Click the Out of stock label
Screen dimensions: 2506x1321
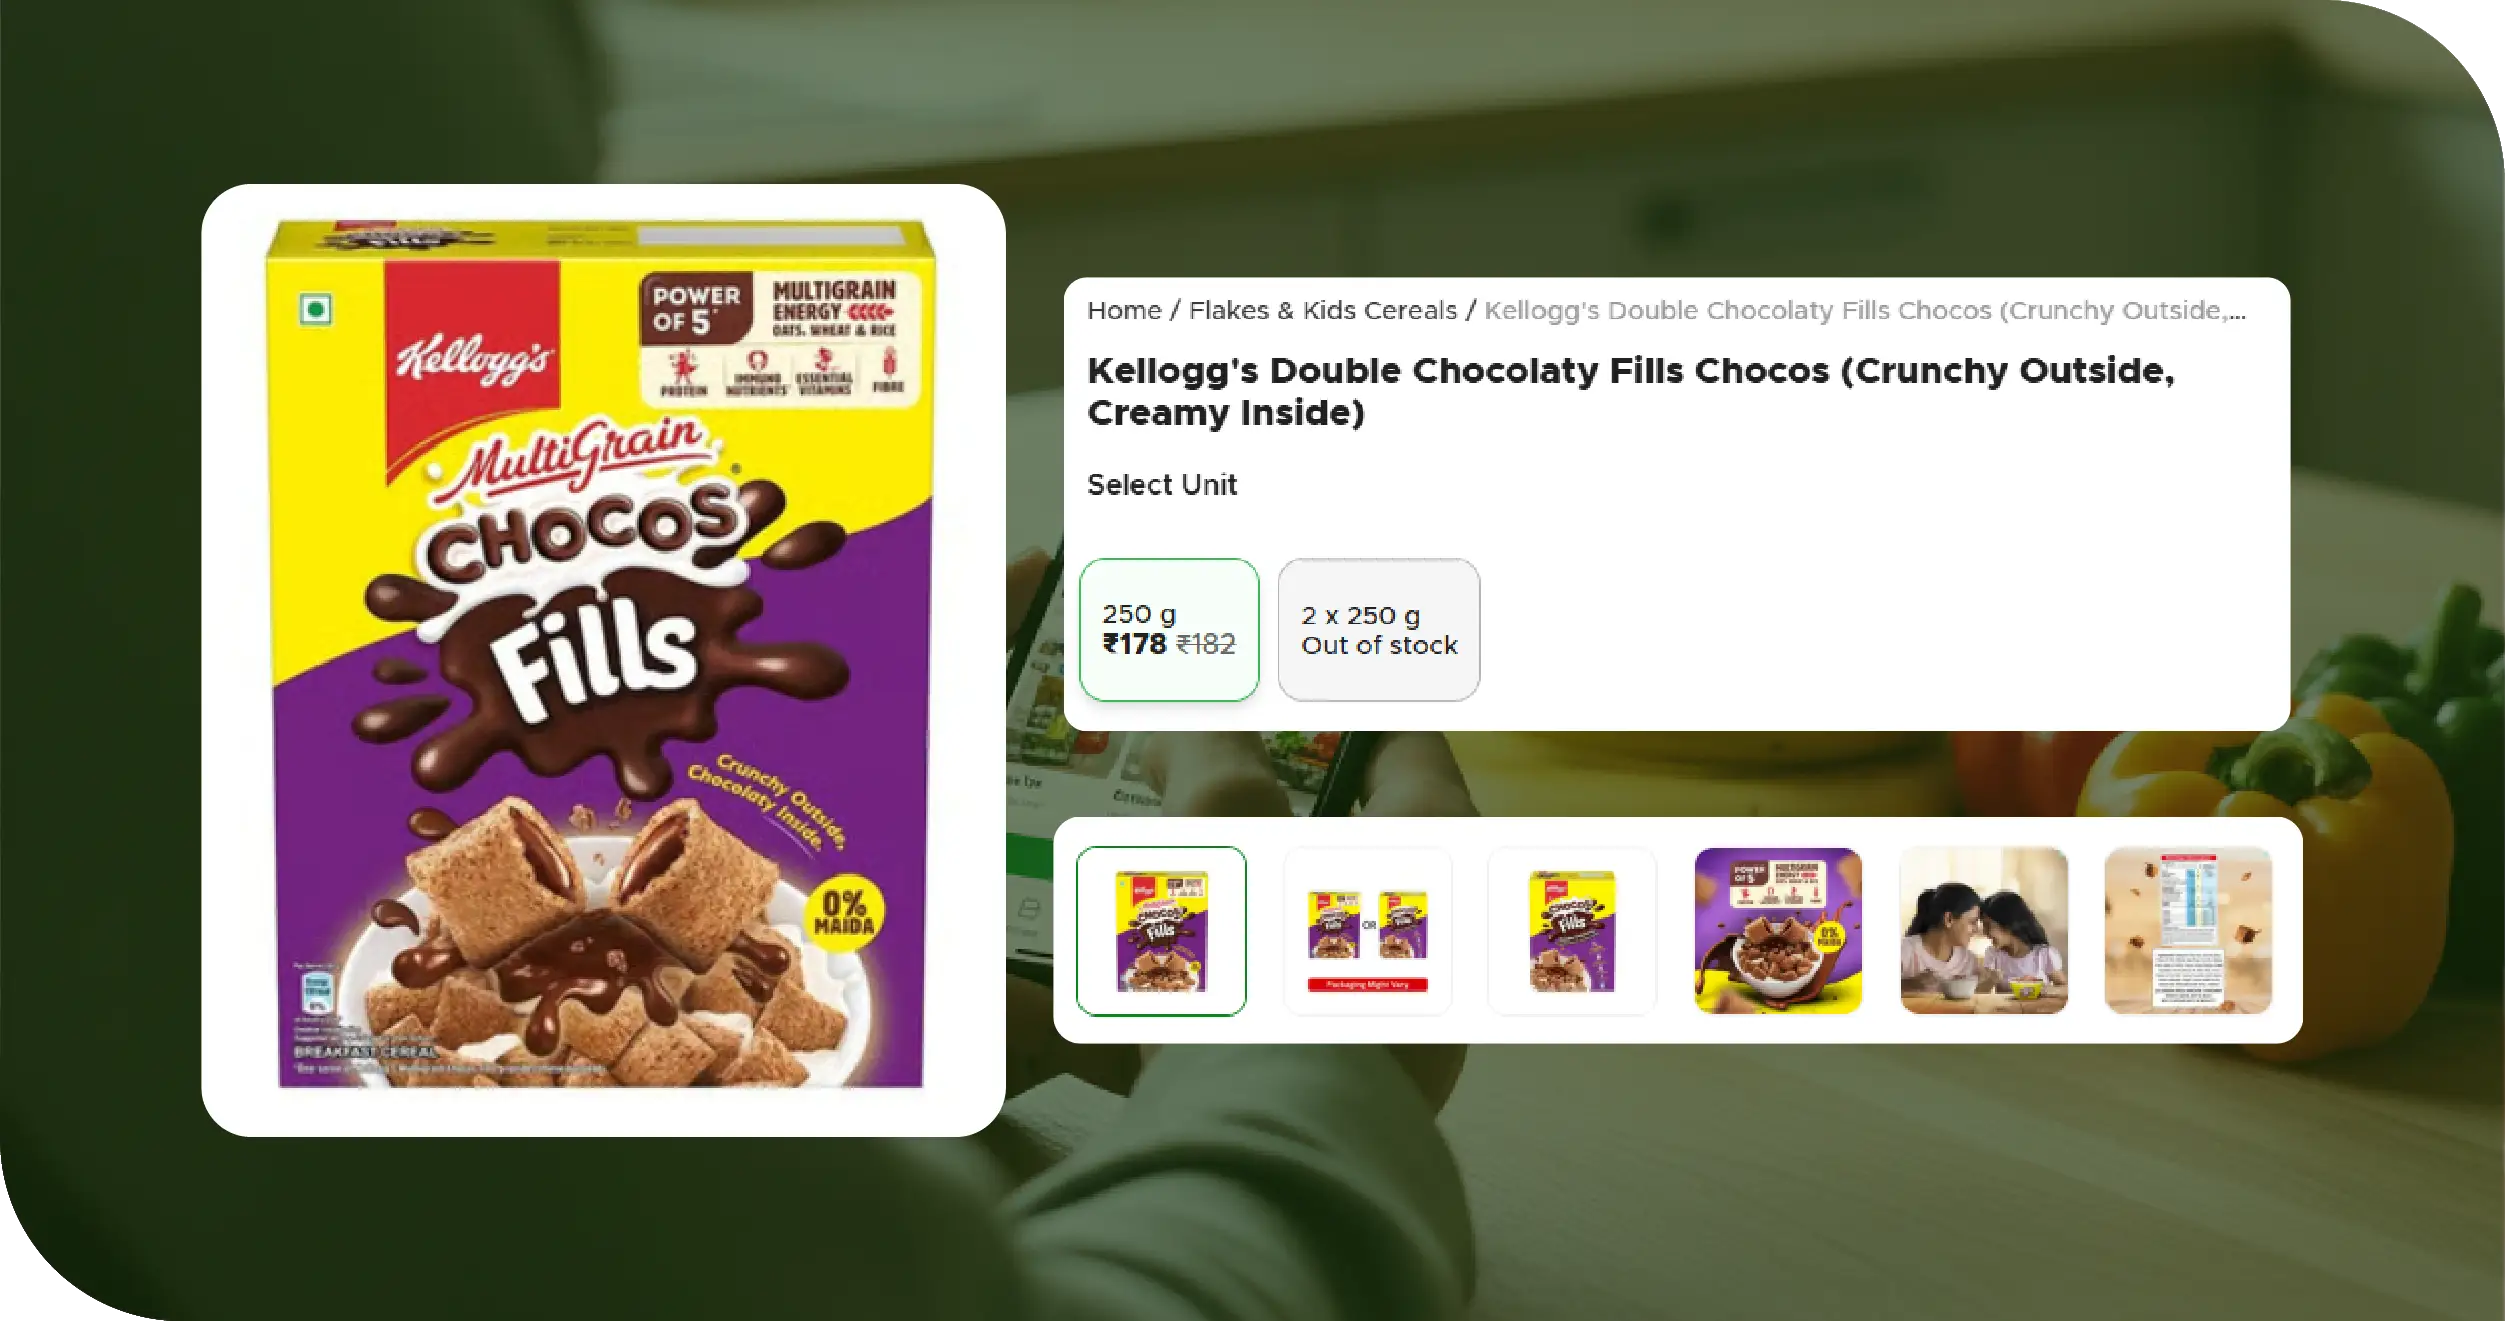(1379, 646)
